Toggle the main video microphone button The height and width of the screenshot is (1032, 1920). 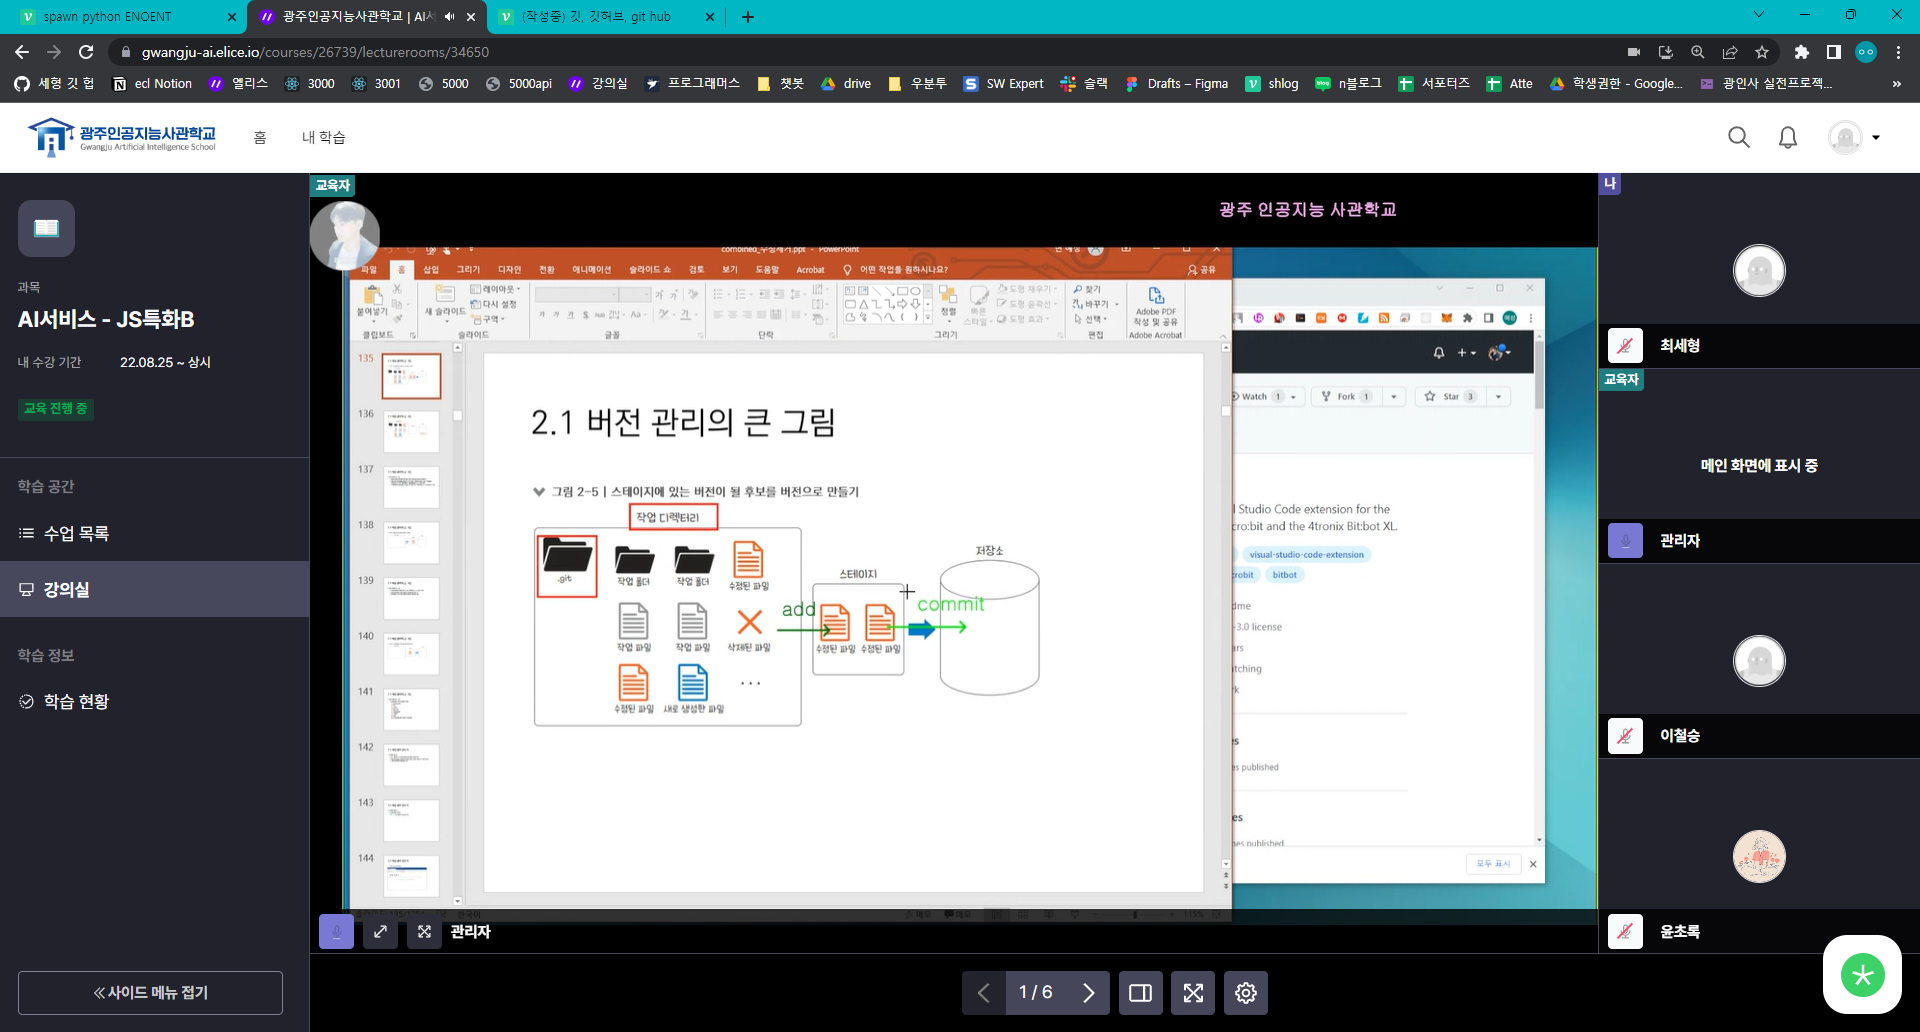336,931
